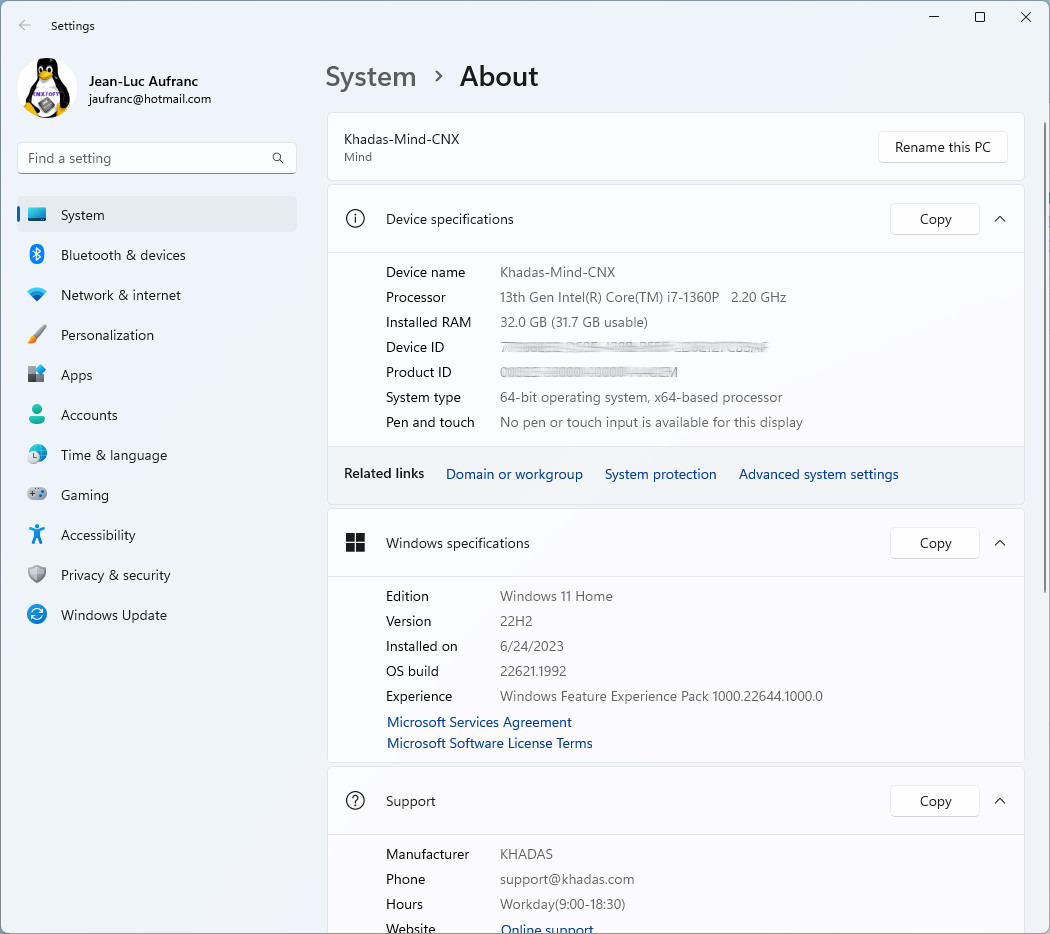
Task: Open System protection link
Action: (660, 474)
